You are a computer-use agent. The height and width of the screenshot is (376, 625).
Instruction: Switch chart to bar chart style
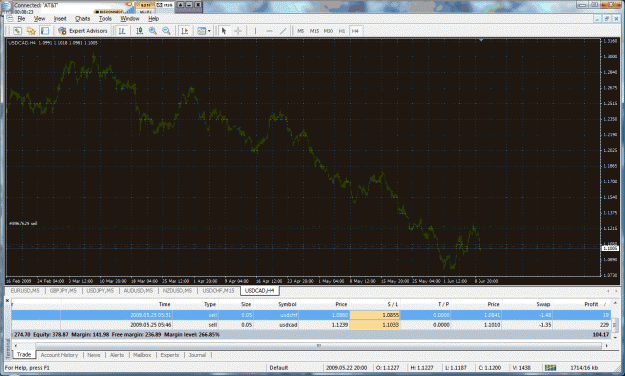122,31
